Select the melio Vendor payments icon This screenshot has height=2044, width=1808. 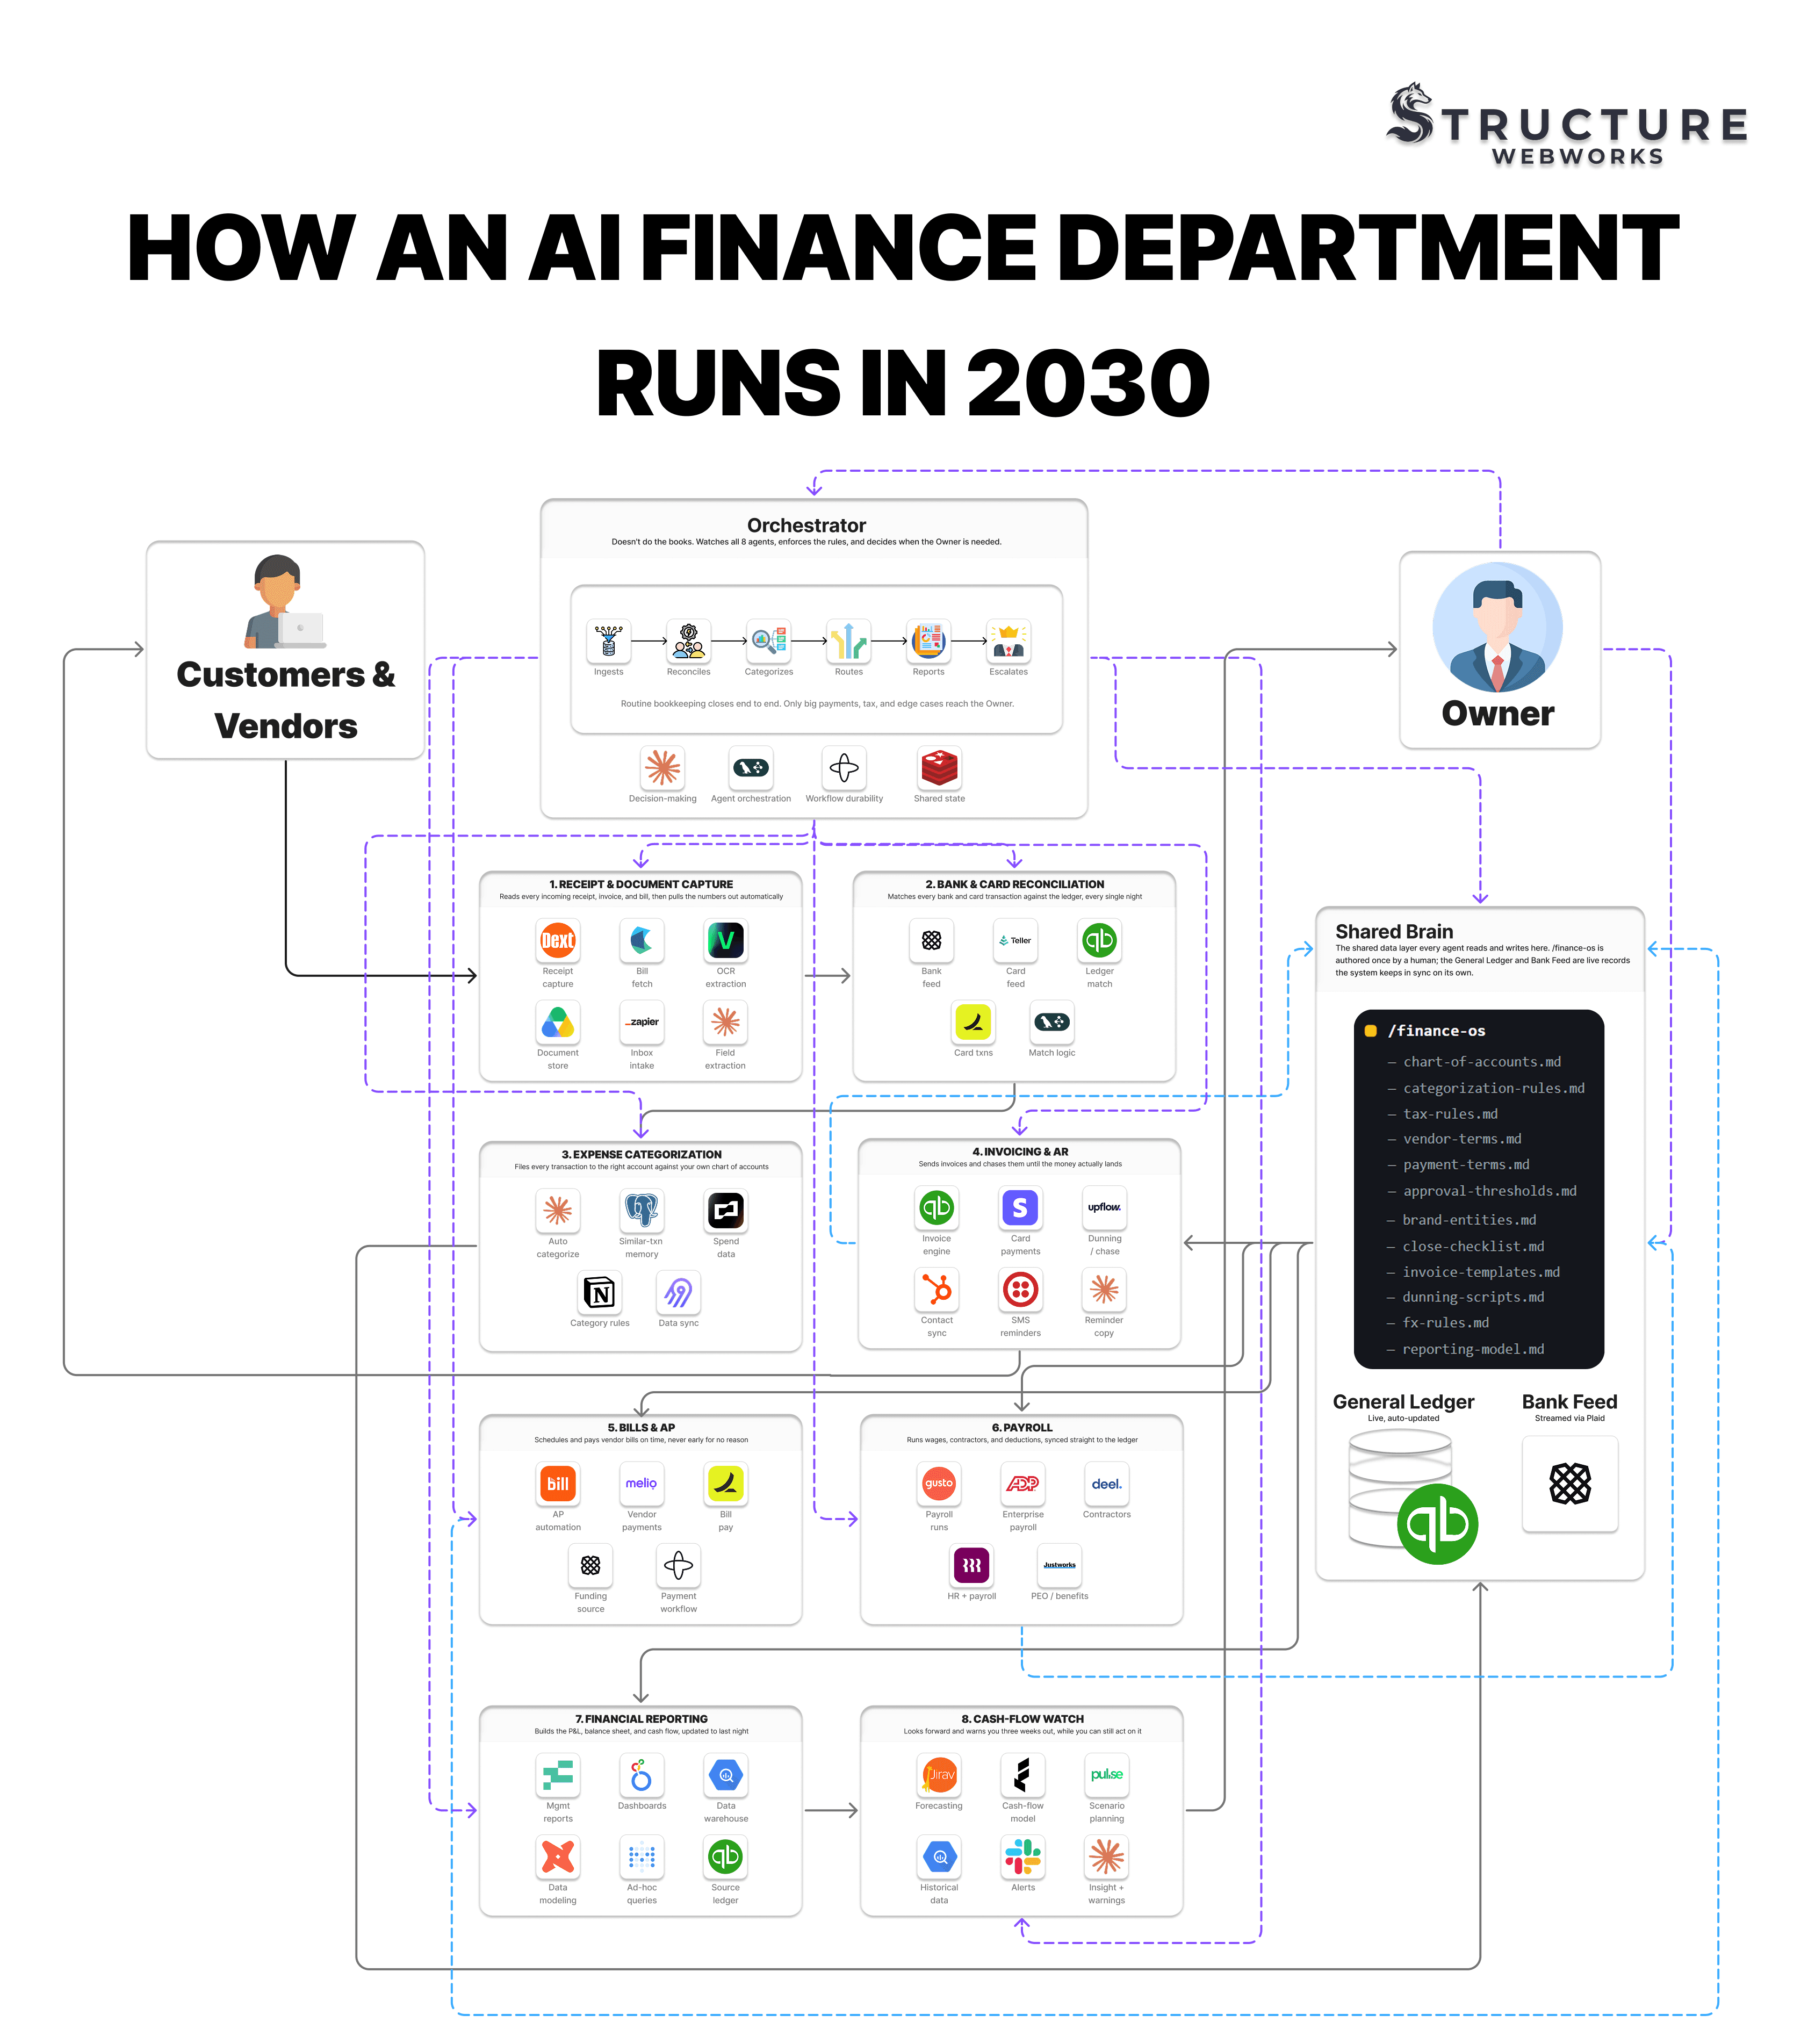click(641, 1484)
